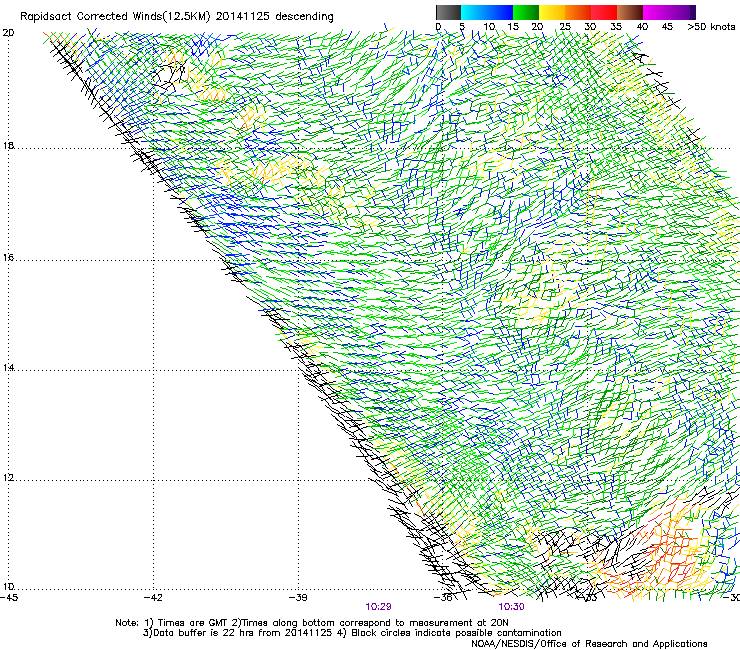
Task: Click the purple '10:30' time marker
Action: [511, 607]
